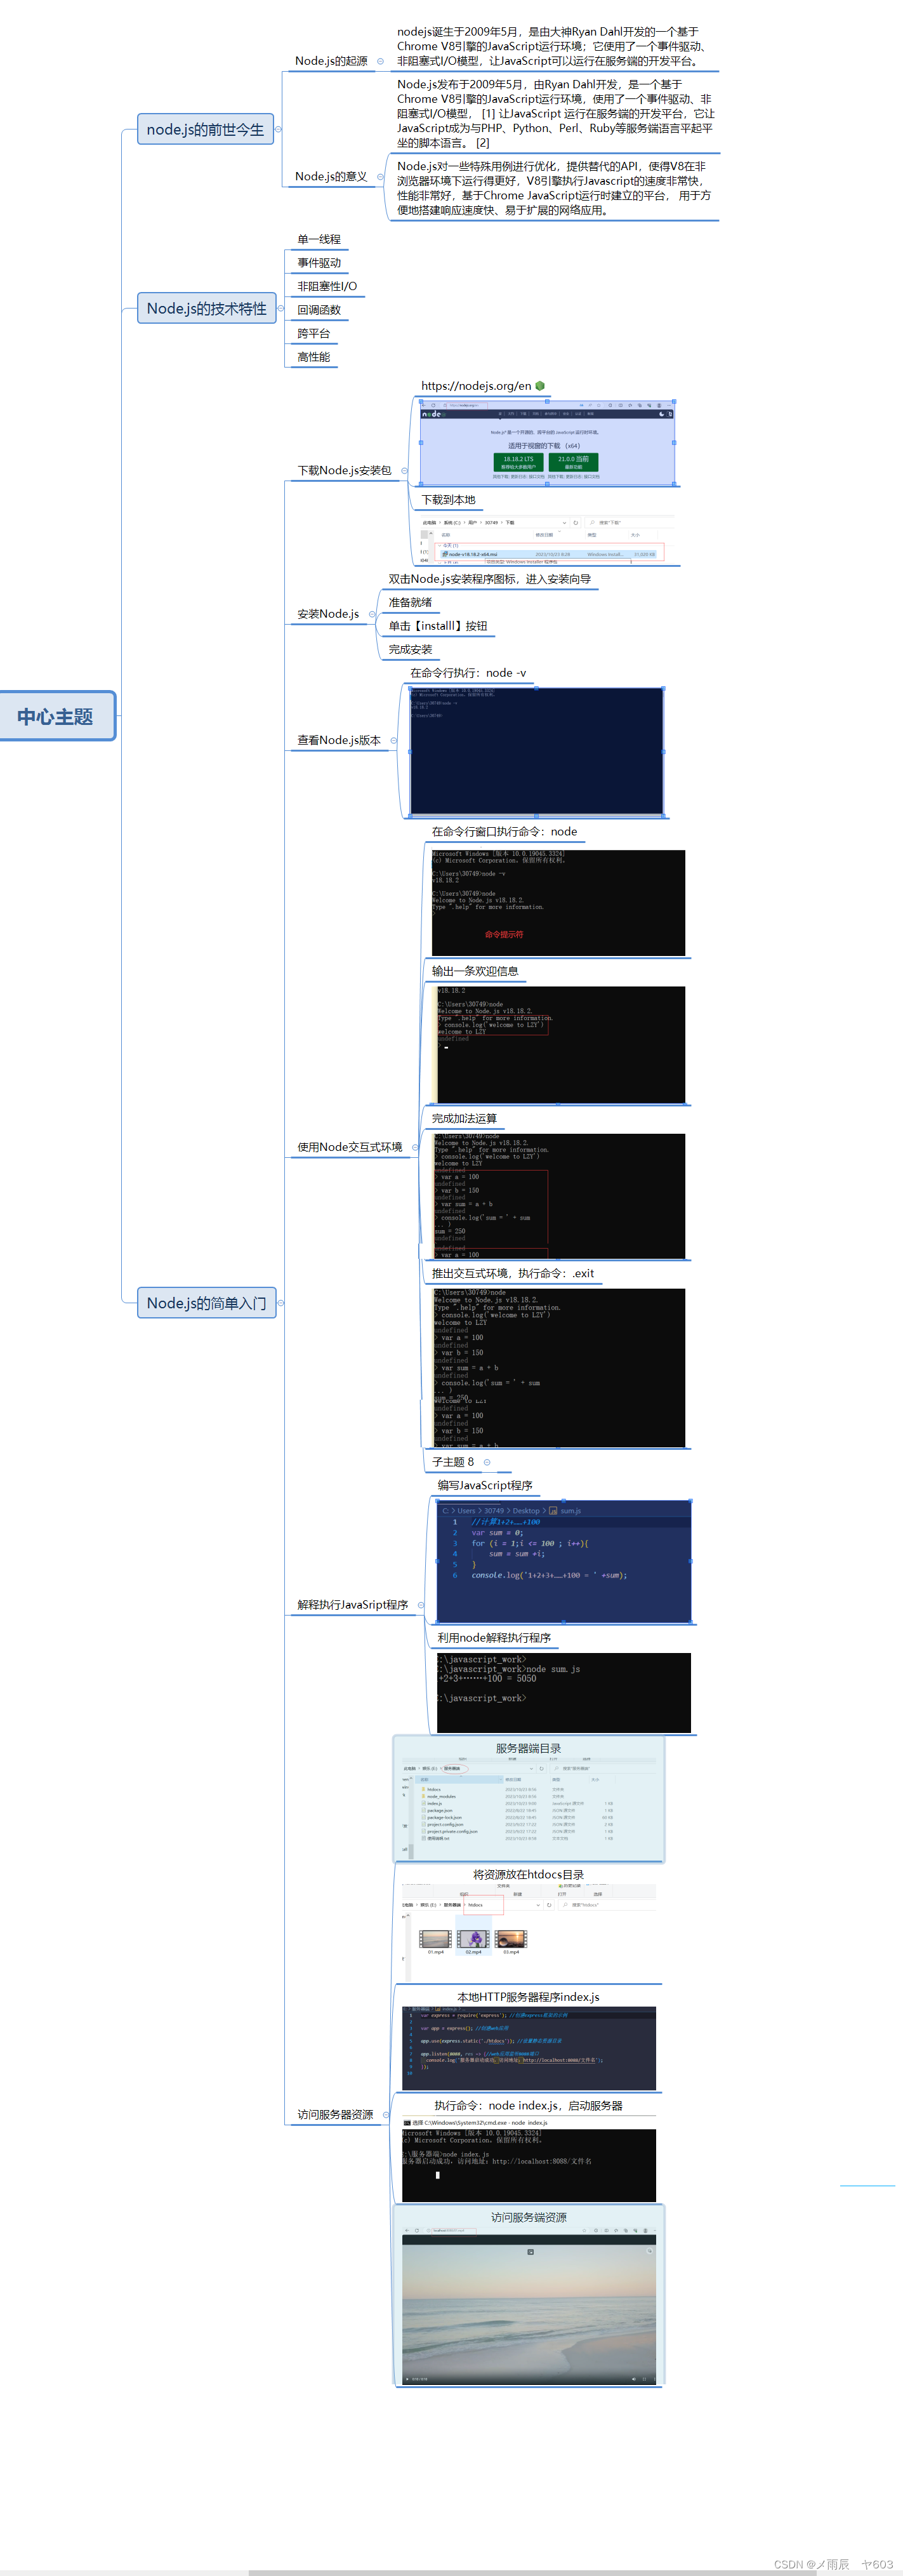
Task: Click the terminal image with 命令提示符 label
Action: (558, 903)
